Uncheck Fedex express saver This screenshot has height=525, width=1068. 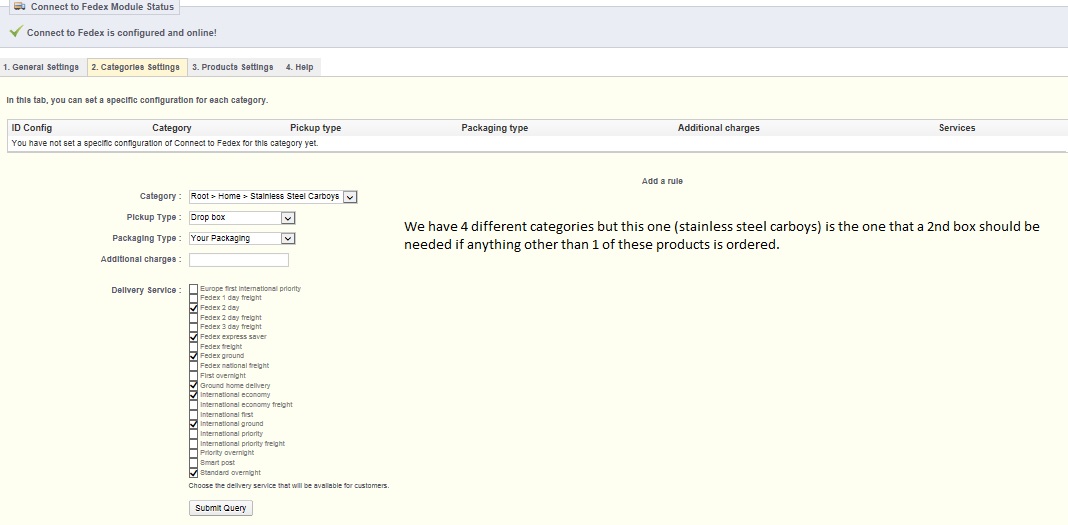point(193,337)
